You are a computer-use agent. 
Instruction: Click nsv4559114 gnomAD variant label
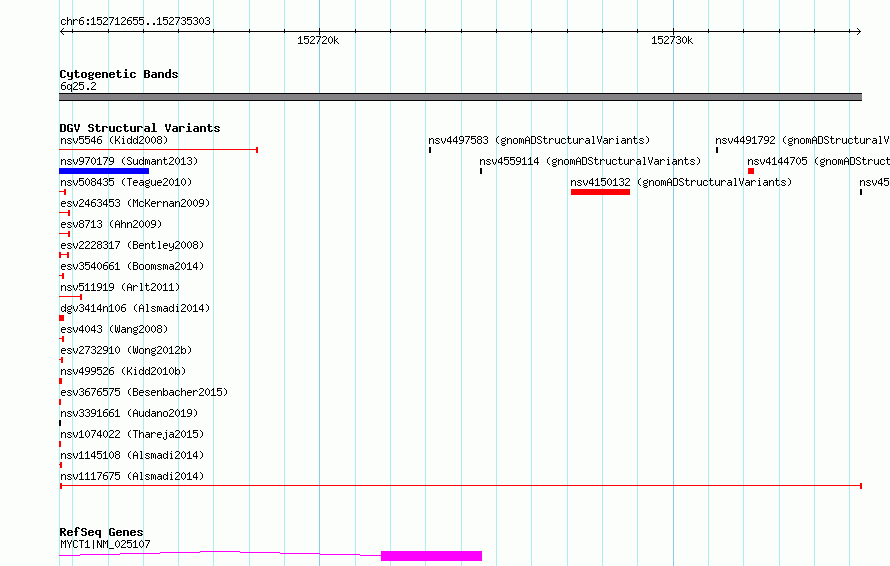pyautogui.click(x=590, y=161)
